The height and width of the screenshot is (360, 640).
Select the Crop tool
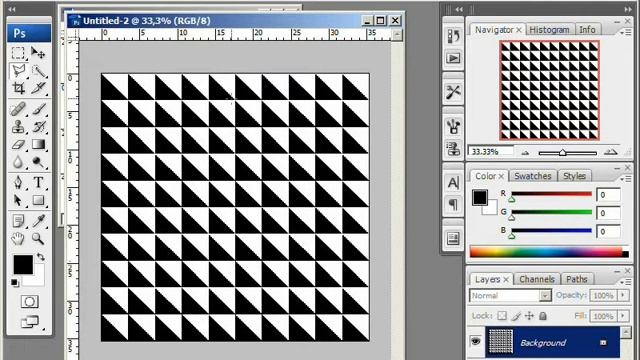(18, 88)
